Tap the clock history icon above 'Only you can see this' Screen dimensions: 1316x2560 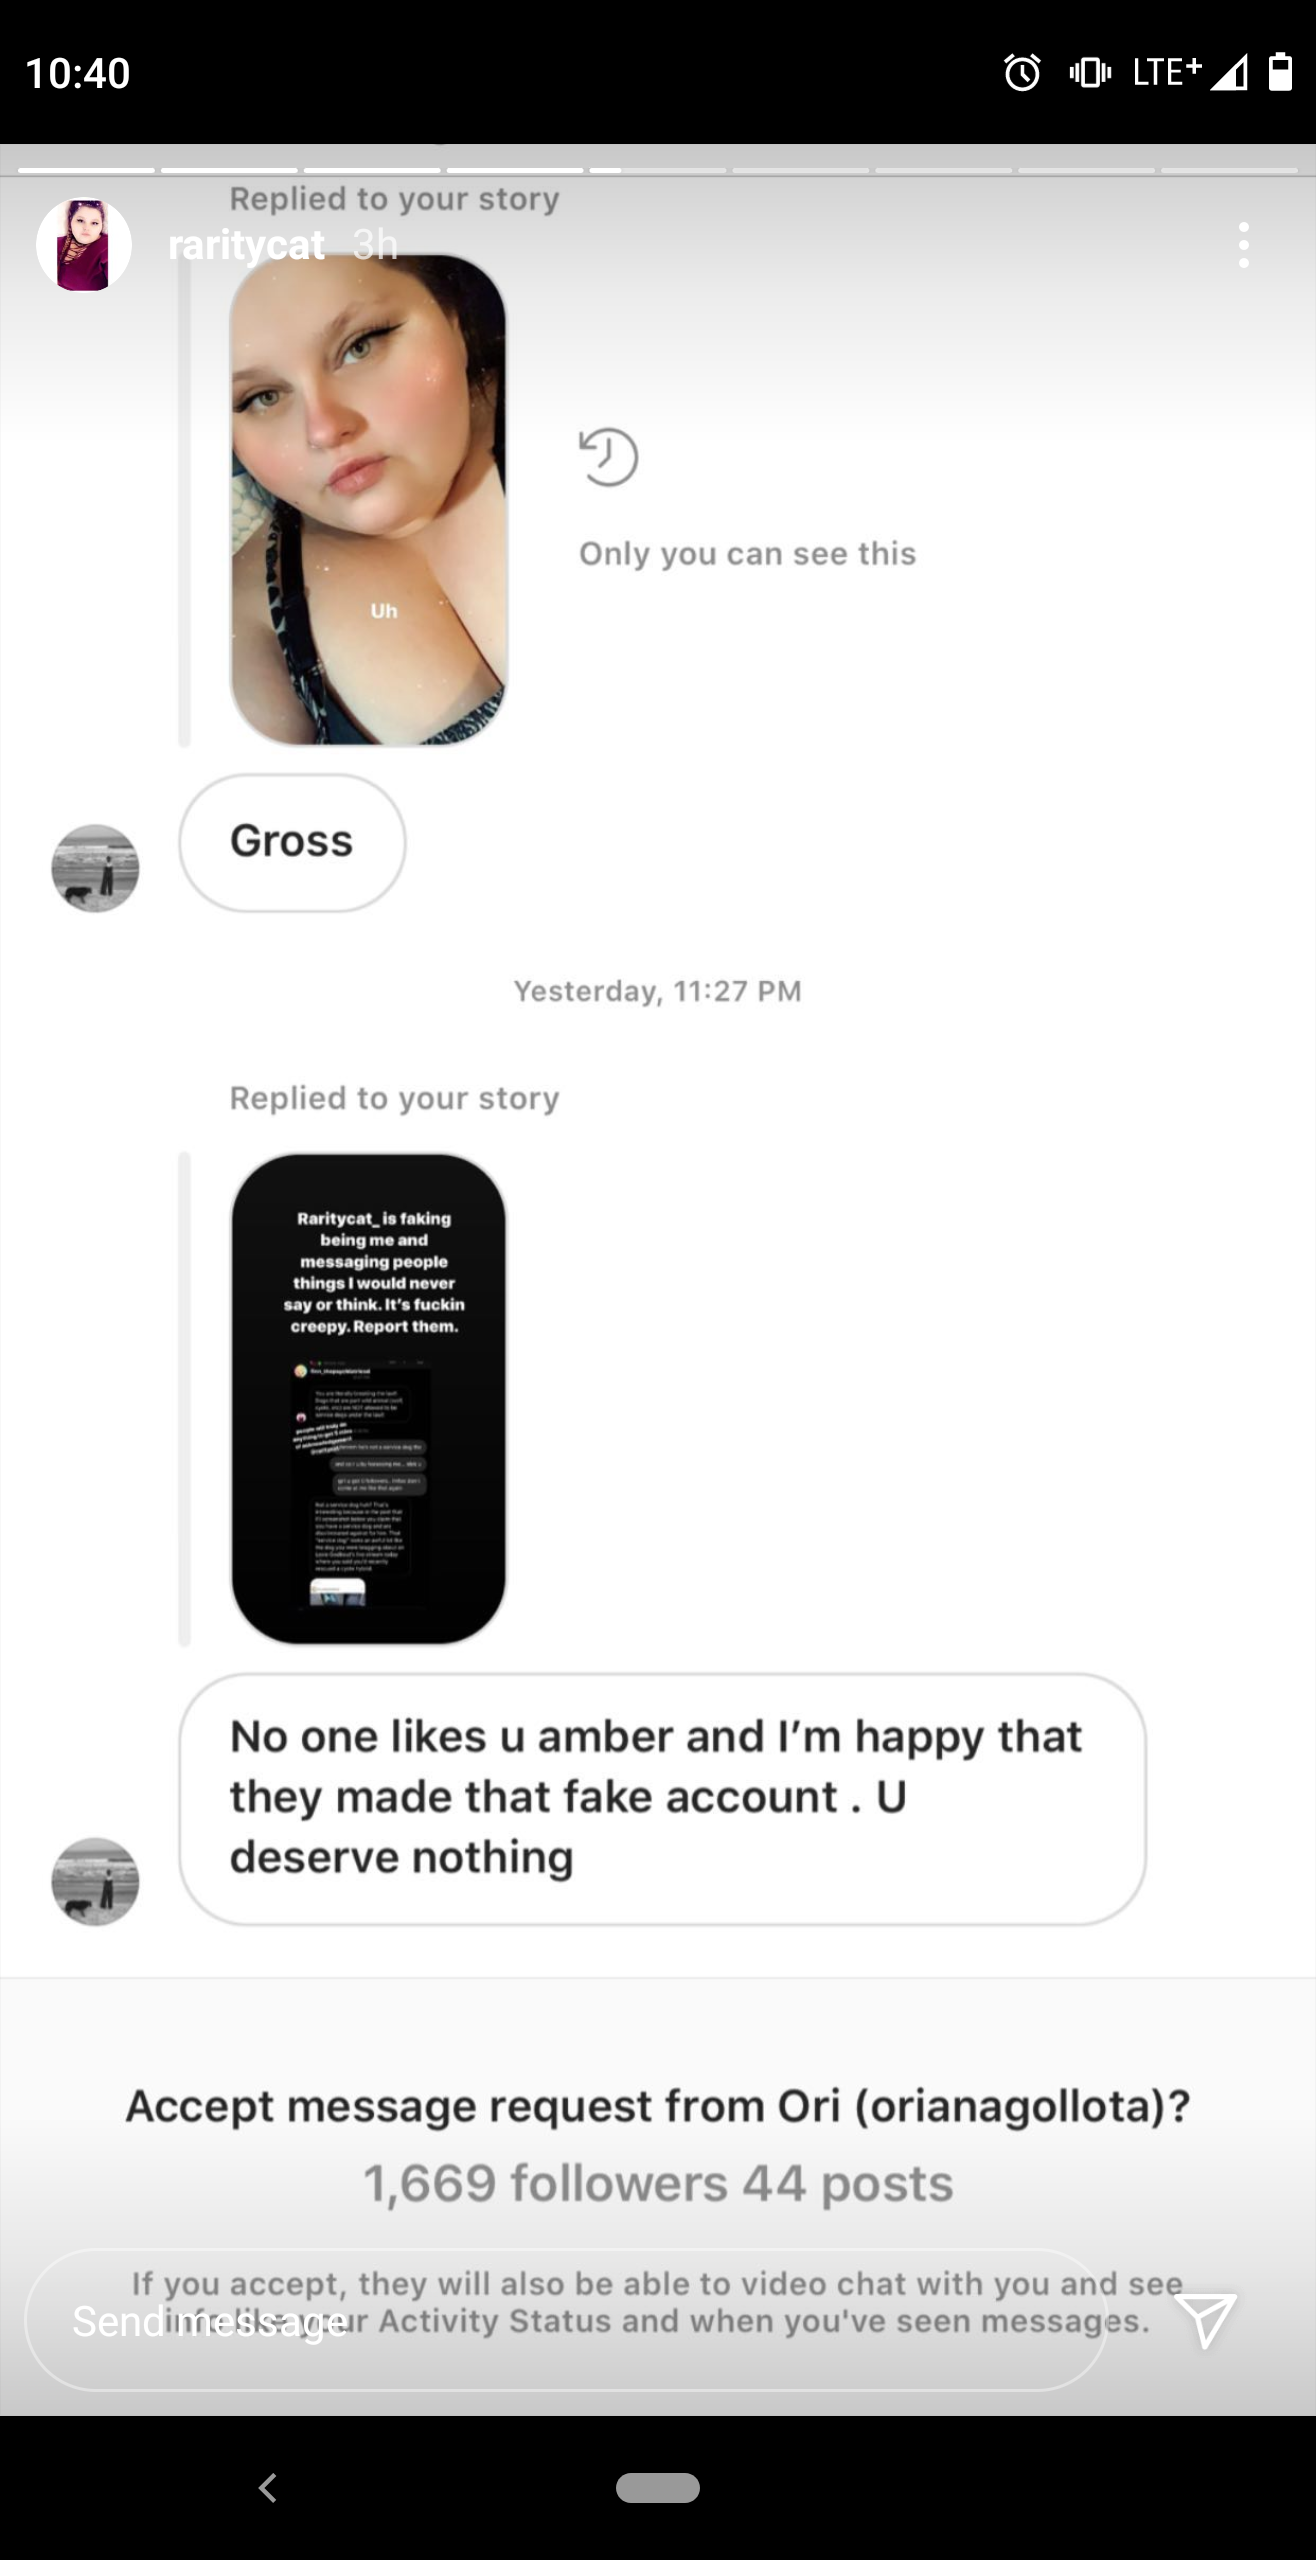[x=608, y=457]
